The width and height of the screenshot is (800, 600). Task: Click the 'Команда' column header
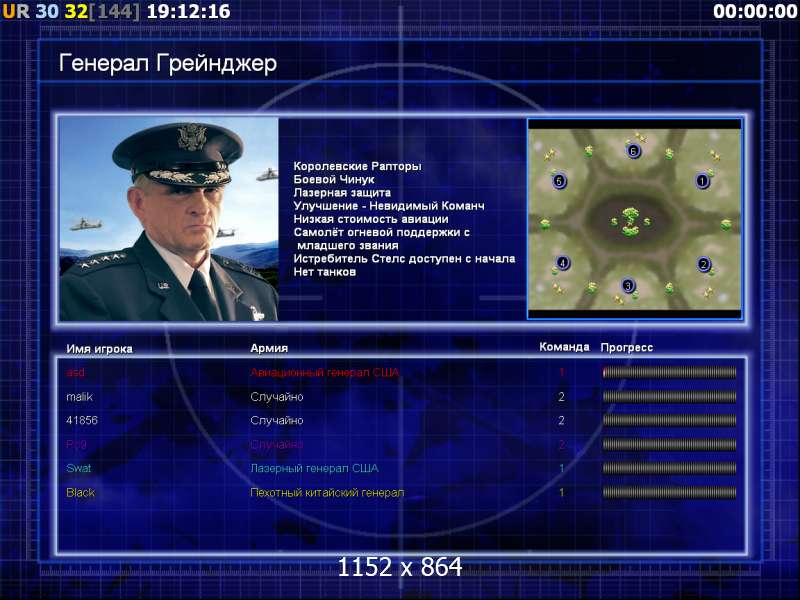point(564,347)
